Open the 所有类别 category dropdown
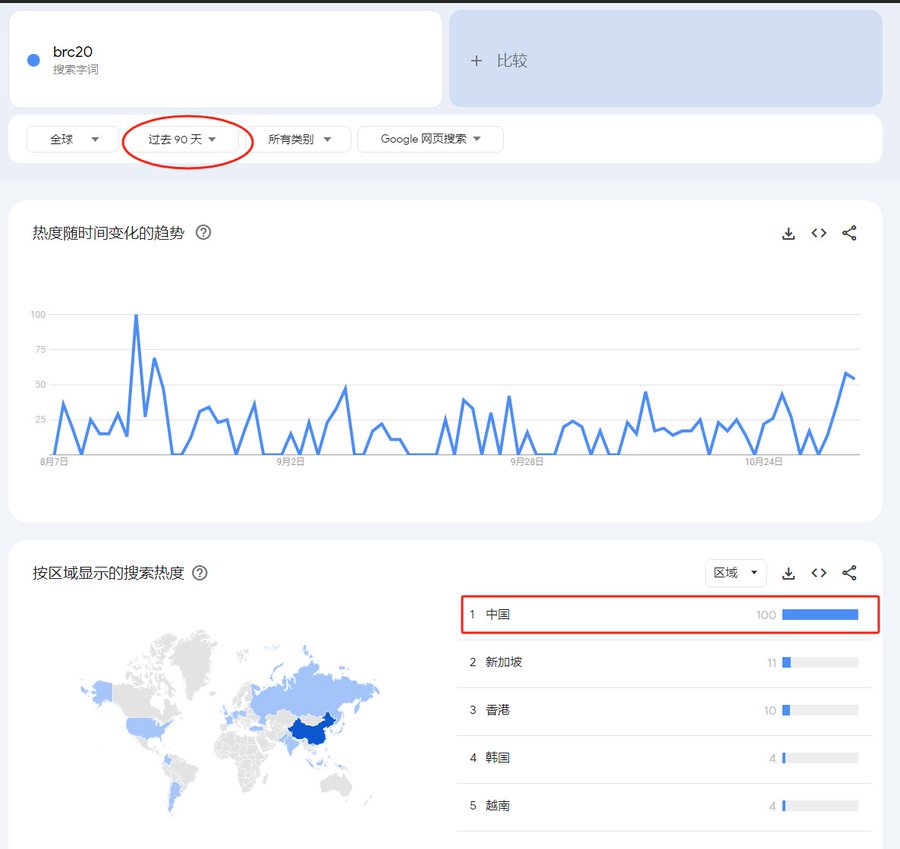This screenshot has width=900, height=849. click(x=299, y=139)
